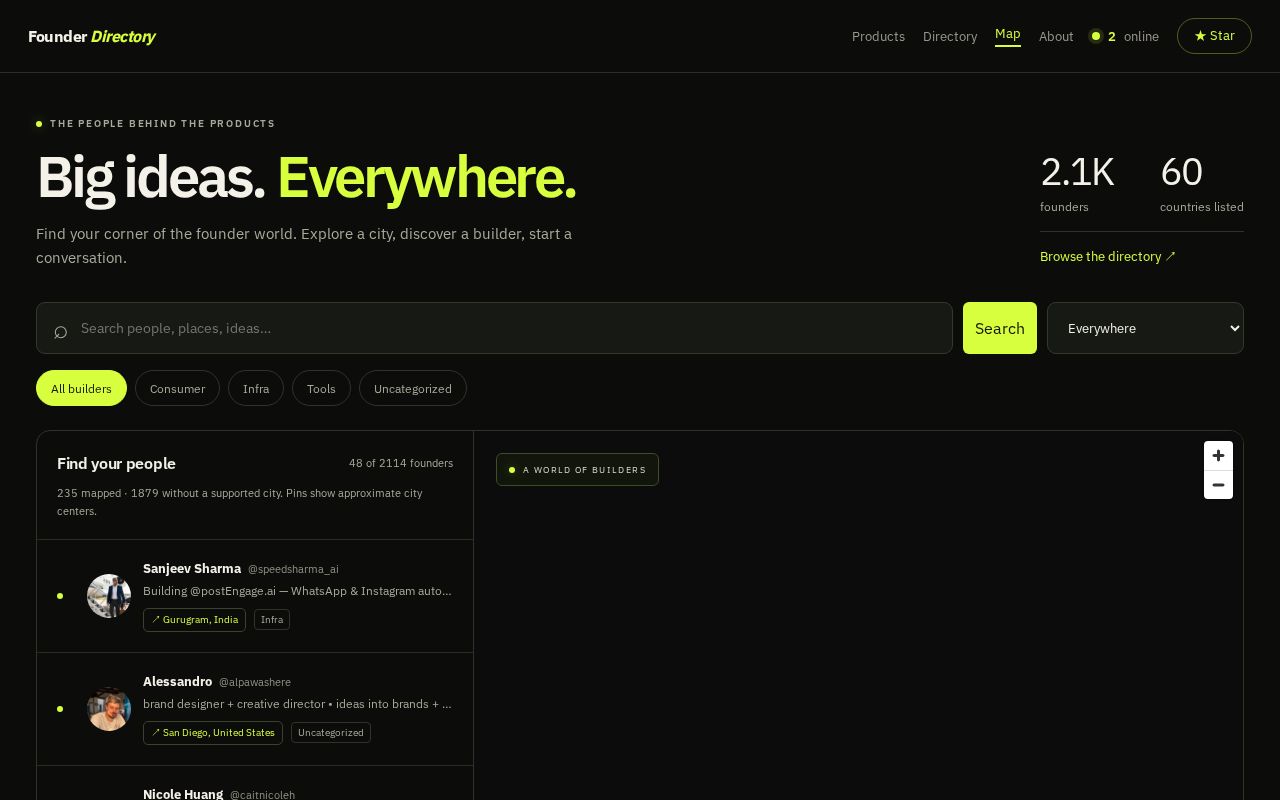The height and width of the screenshot is (800, 1280).
Task: Click the @speedsharma_ai handle
Action: point(293,569)
